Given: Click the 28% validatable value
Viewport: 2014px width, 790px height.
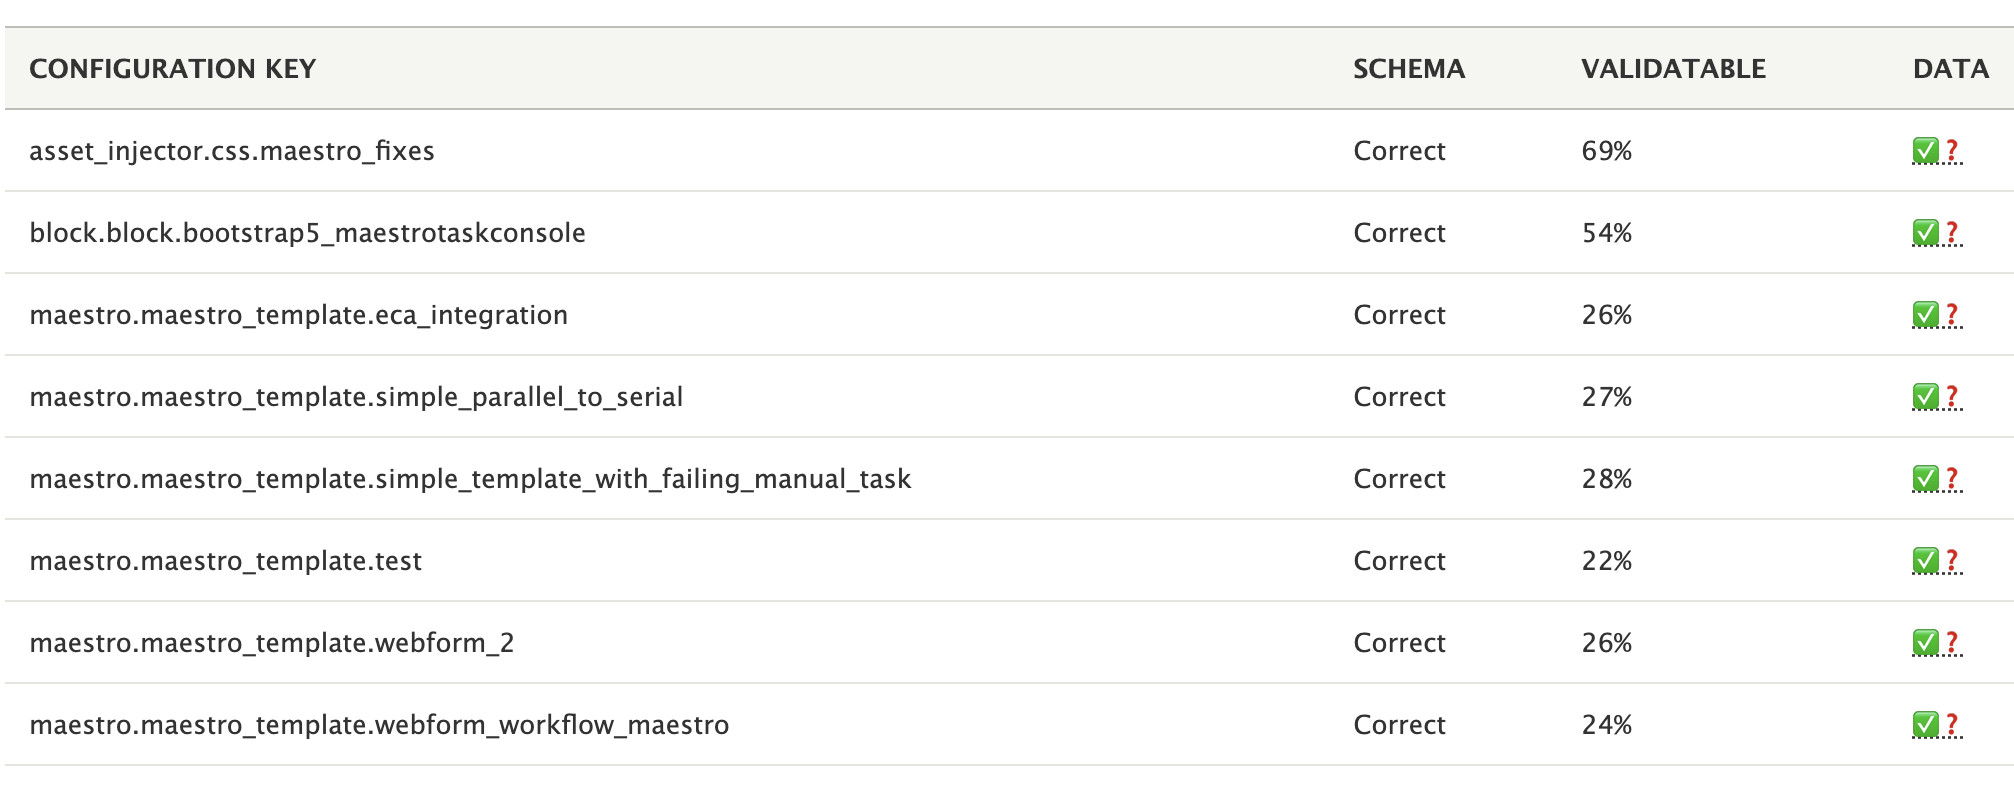Looking at the screenshot, I should point(1607,479).
